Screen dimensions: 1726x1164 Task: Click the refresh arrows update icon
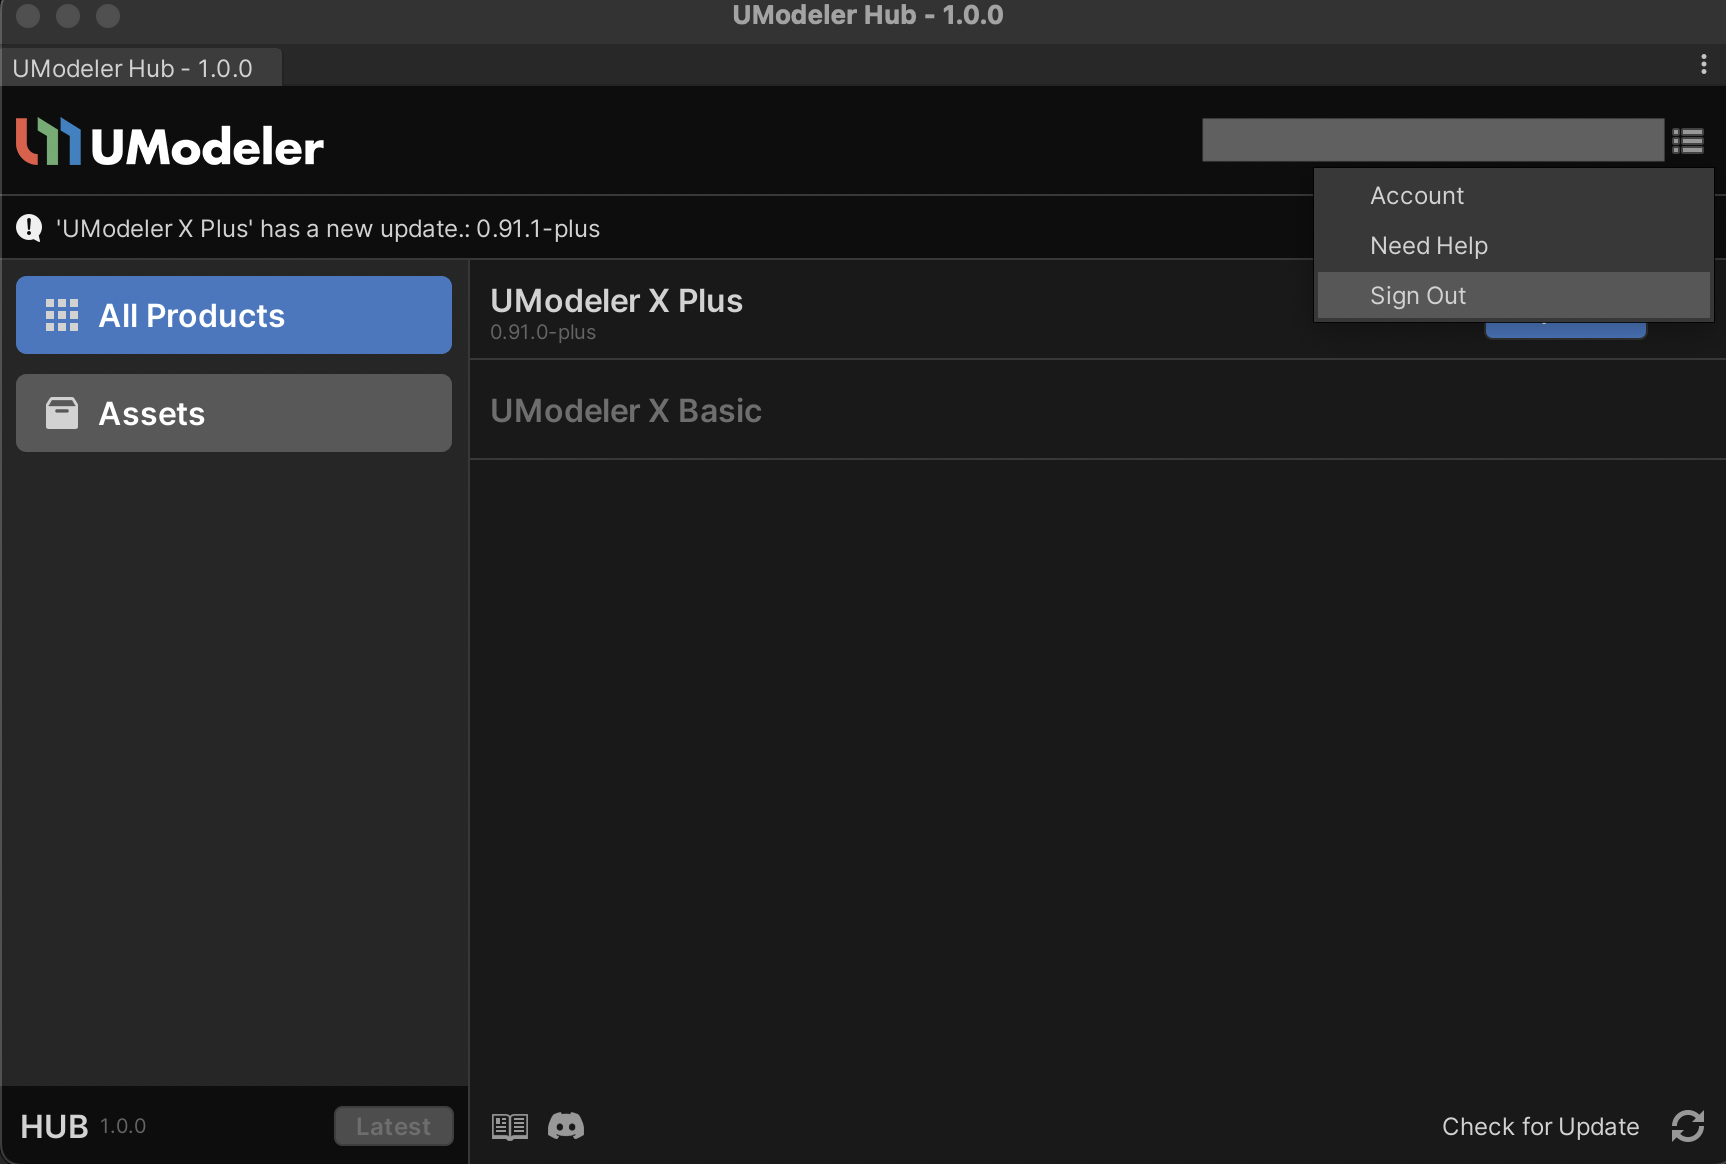click(x=1688, y=1127)
